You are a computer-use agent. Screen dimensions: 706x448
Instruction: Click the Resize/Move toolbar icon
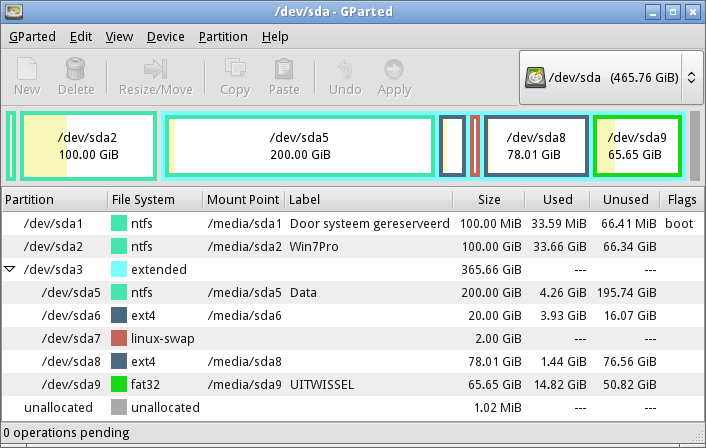[x=155, y=70]
